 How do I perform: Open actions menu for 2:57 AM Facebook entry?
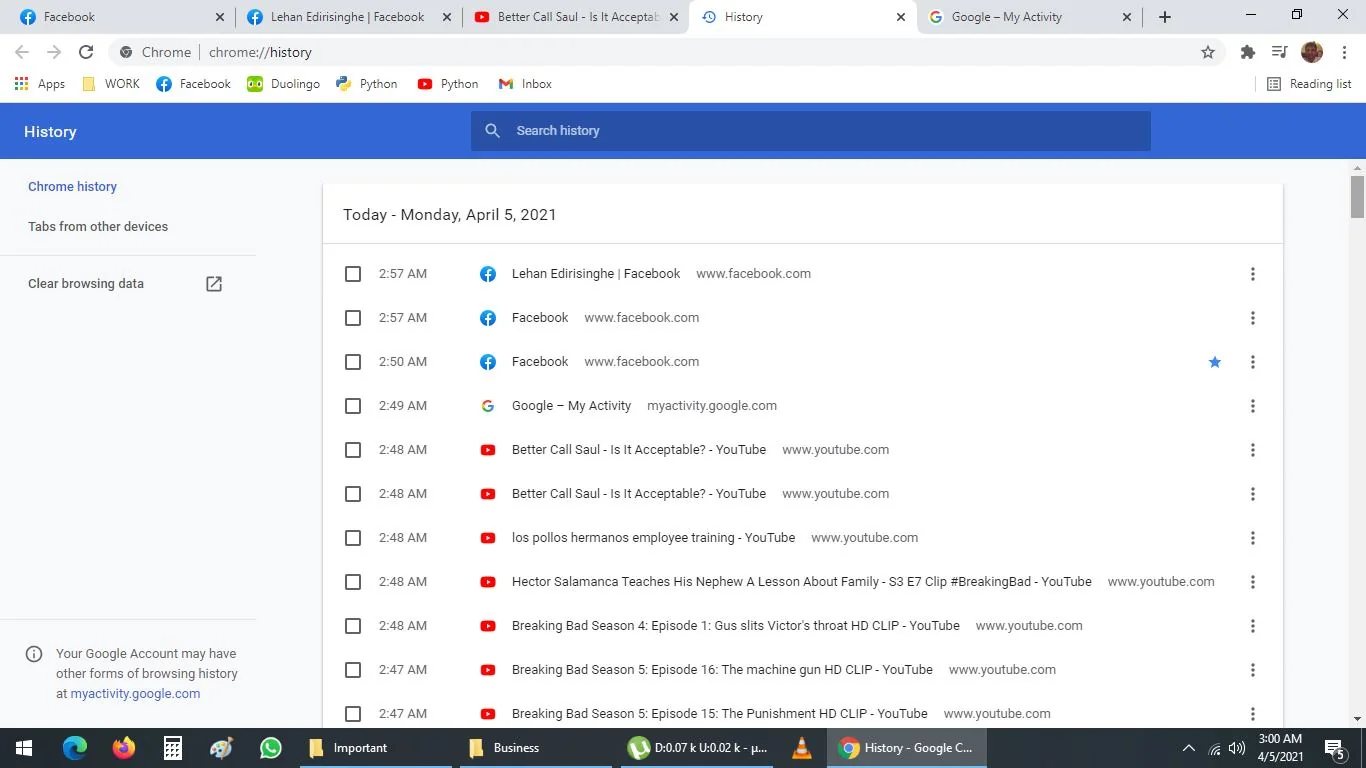[1252, 318]
